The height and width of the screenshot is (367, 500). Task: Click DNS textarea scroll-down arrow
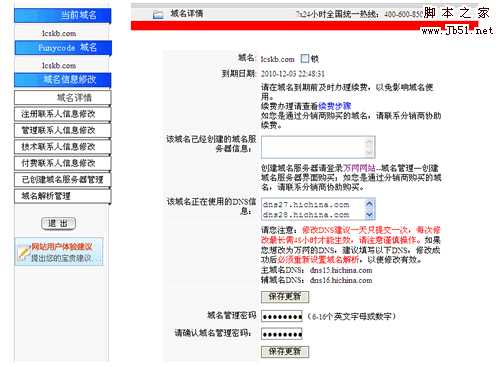point(370,215)
